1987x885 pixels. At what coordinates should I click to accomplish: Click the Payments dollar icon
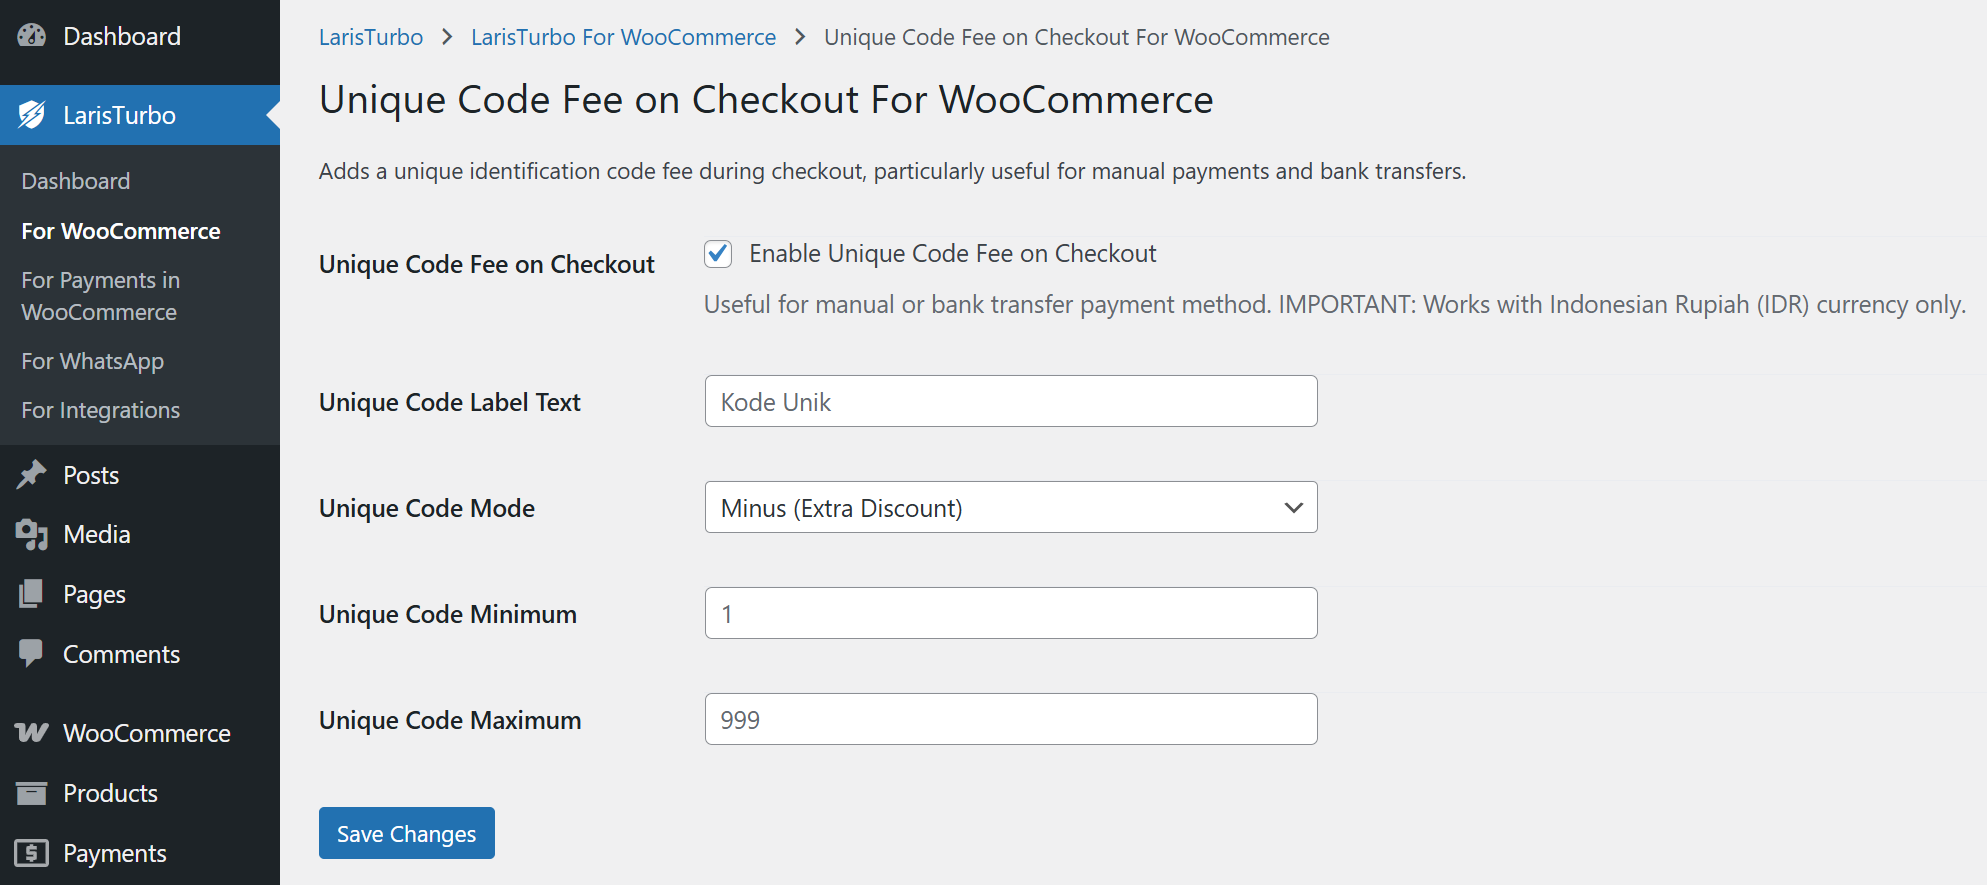pyautogui.click(x=31, y=853)
